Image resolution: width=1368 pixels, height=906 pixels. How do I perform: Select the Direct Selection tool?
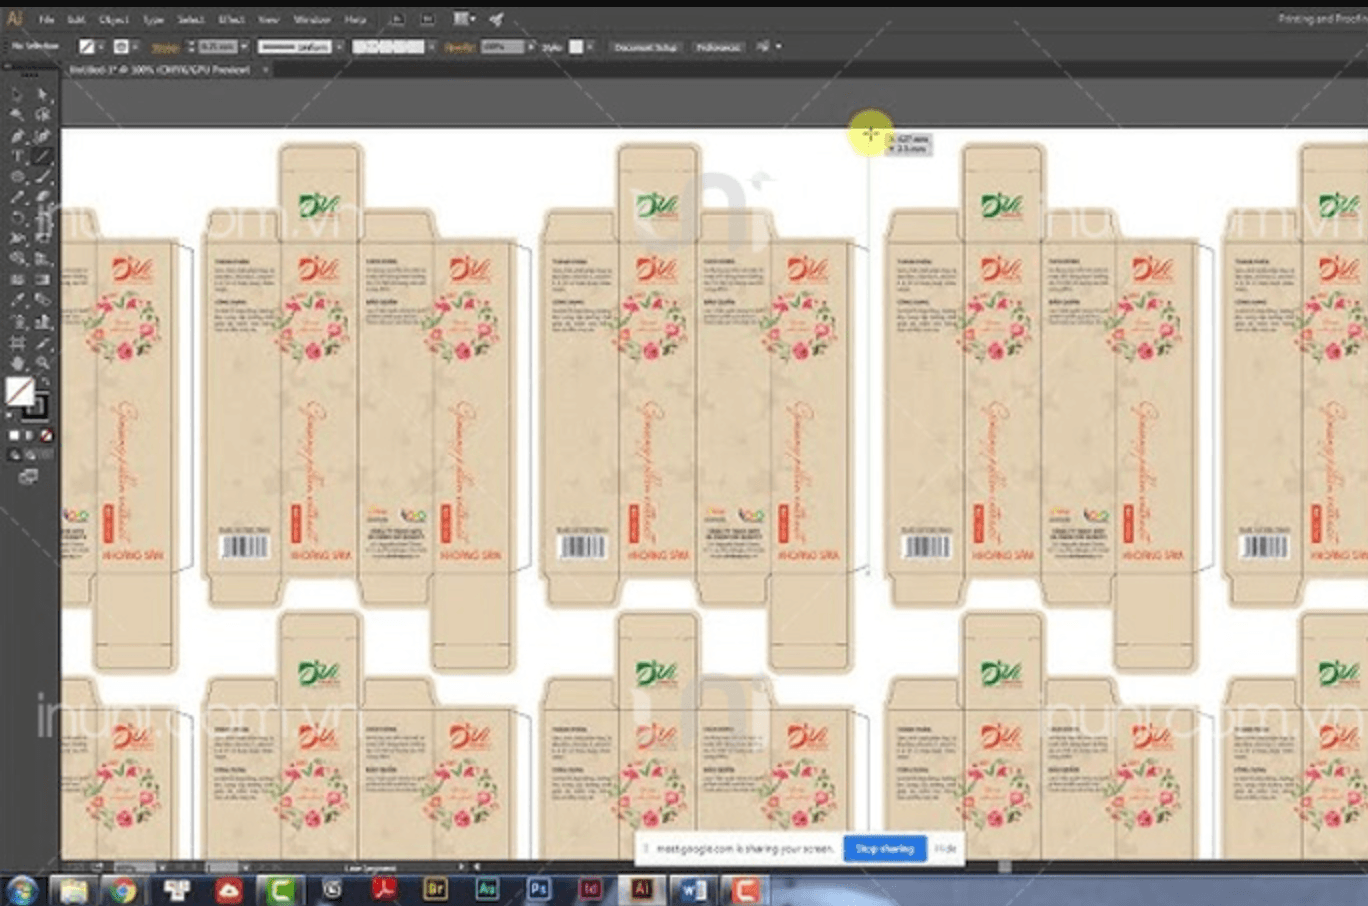(x=42, y=94)
